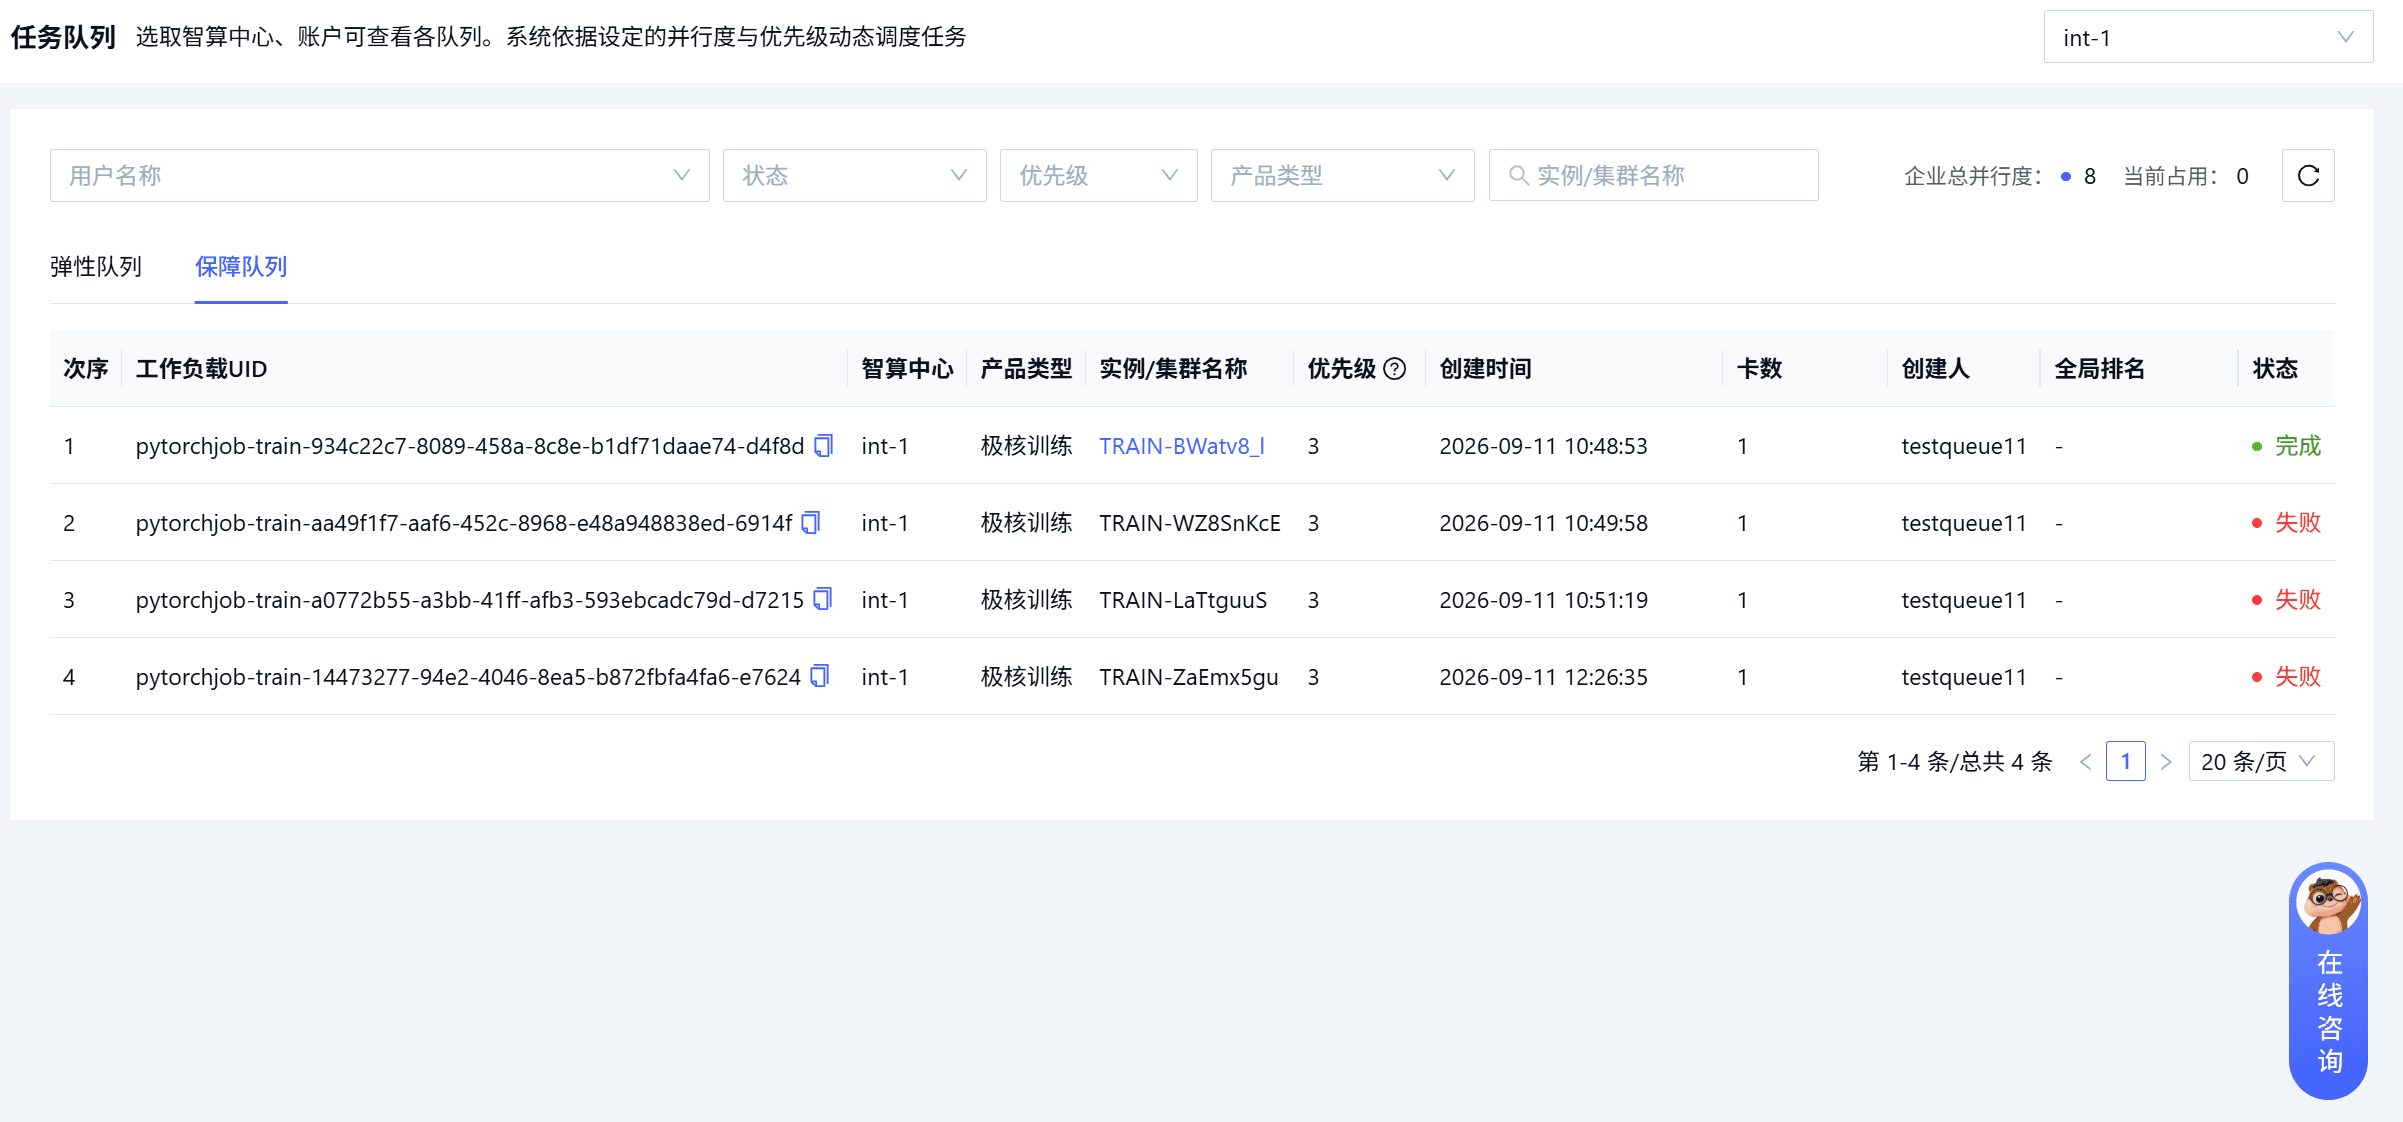The image size is (2403, 1122).
Task: Expand the 状态 filter dropdown
Action: pos(855,176)
